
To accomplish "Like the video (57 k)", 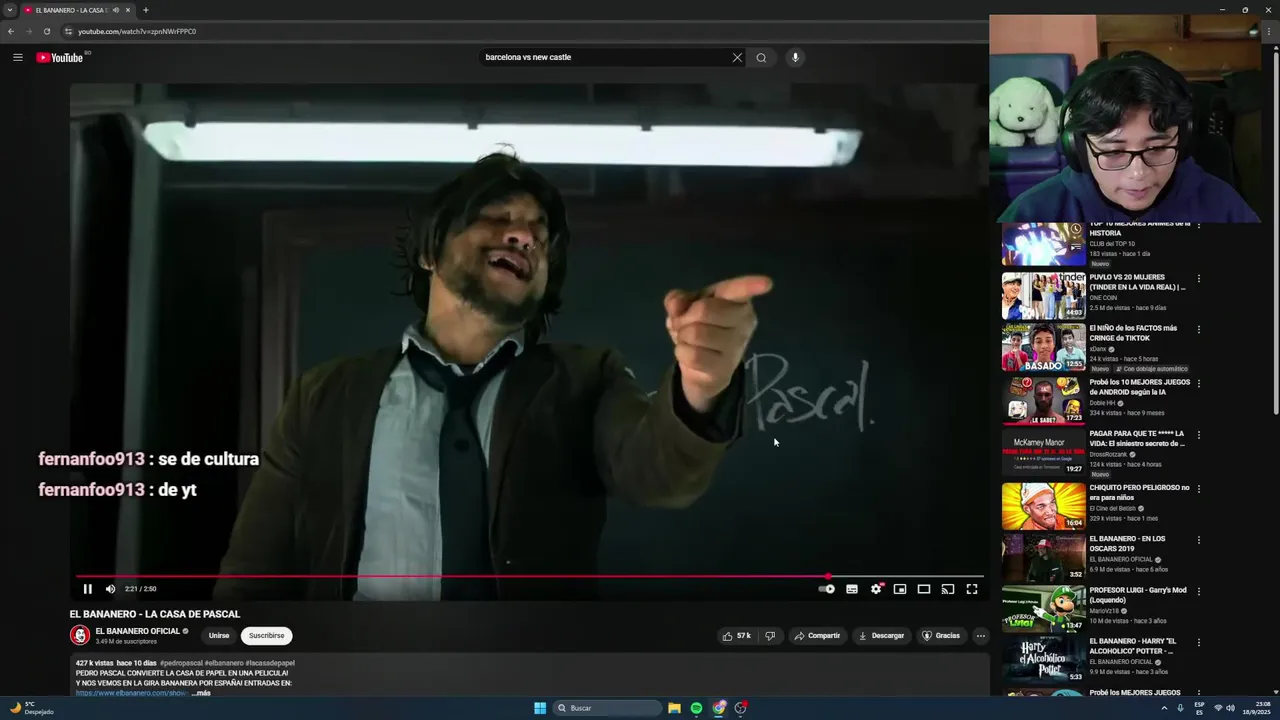I will coord(737,636).
